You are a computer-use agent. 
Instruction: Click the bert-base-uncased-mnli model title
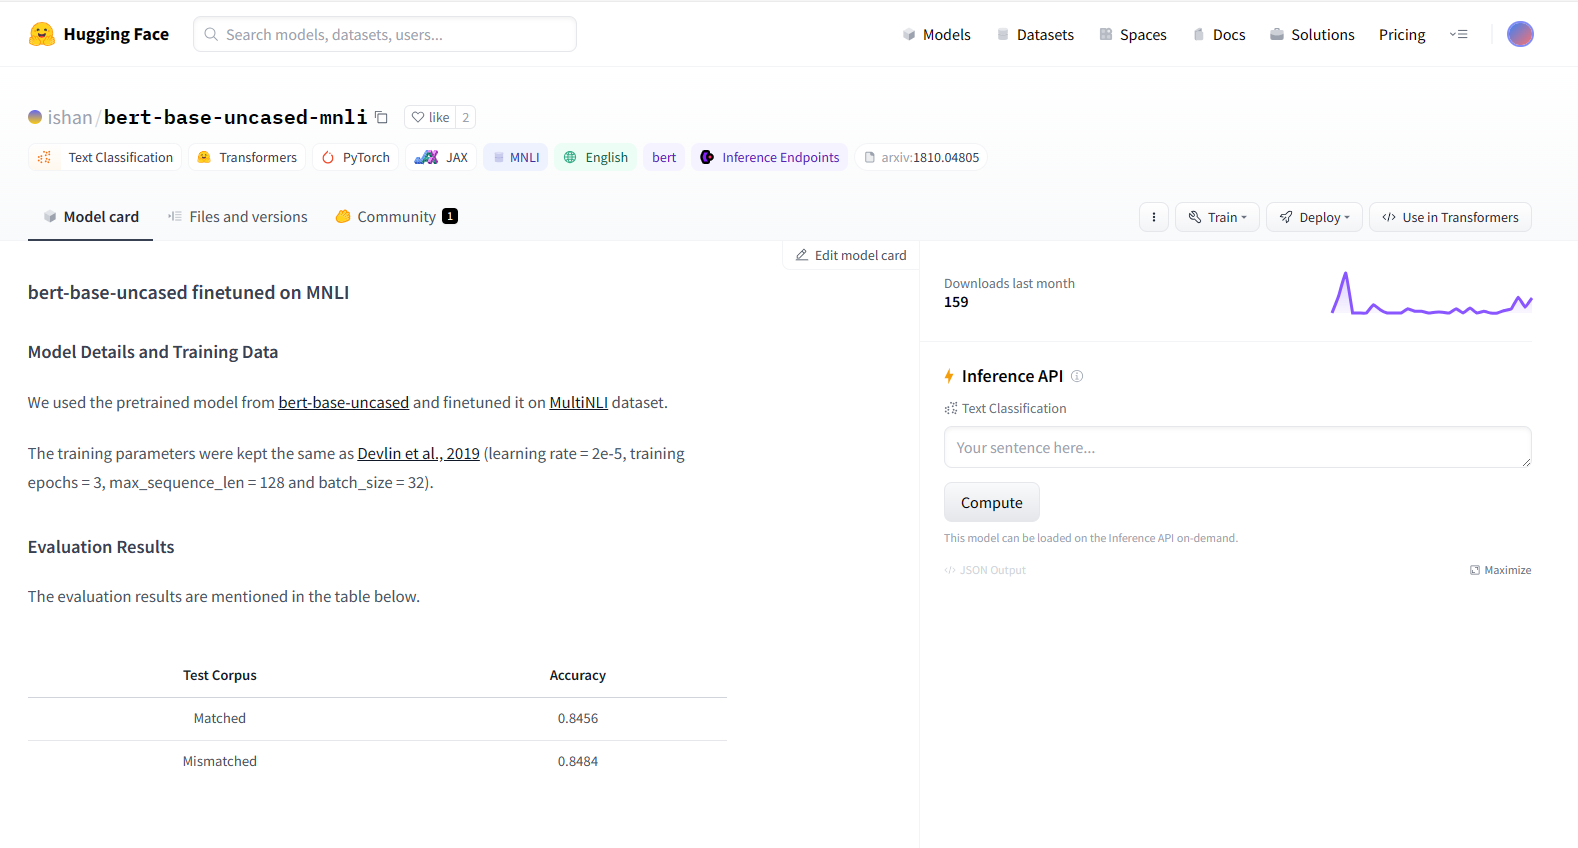(x=236, y=117)
